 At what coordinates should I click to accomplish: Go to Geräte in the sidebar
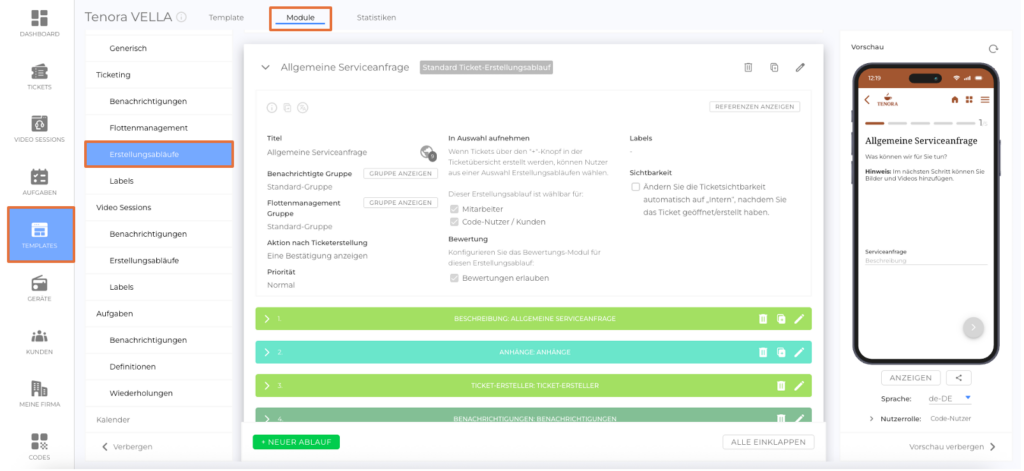coord(39,287)
